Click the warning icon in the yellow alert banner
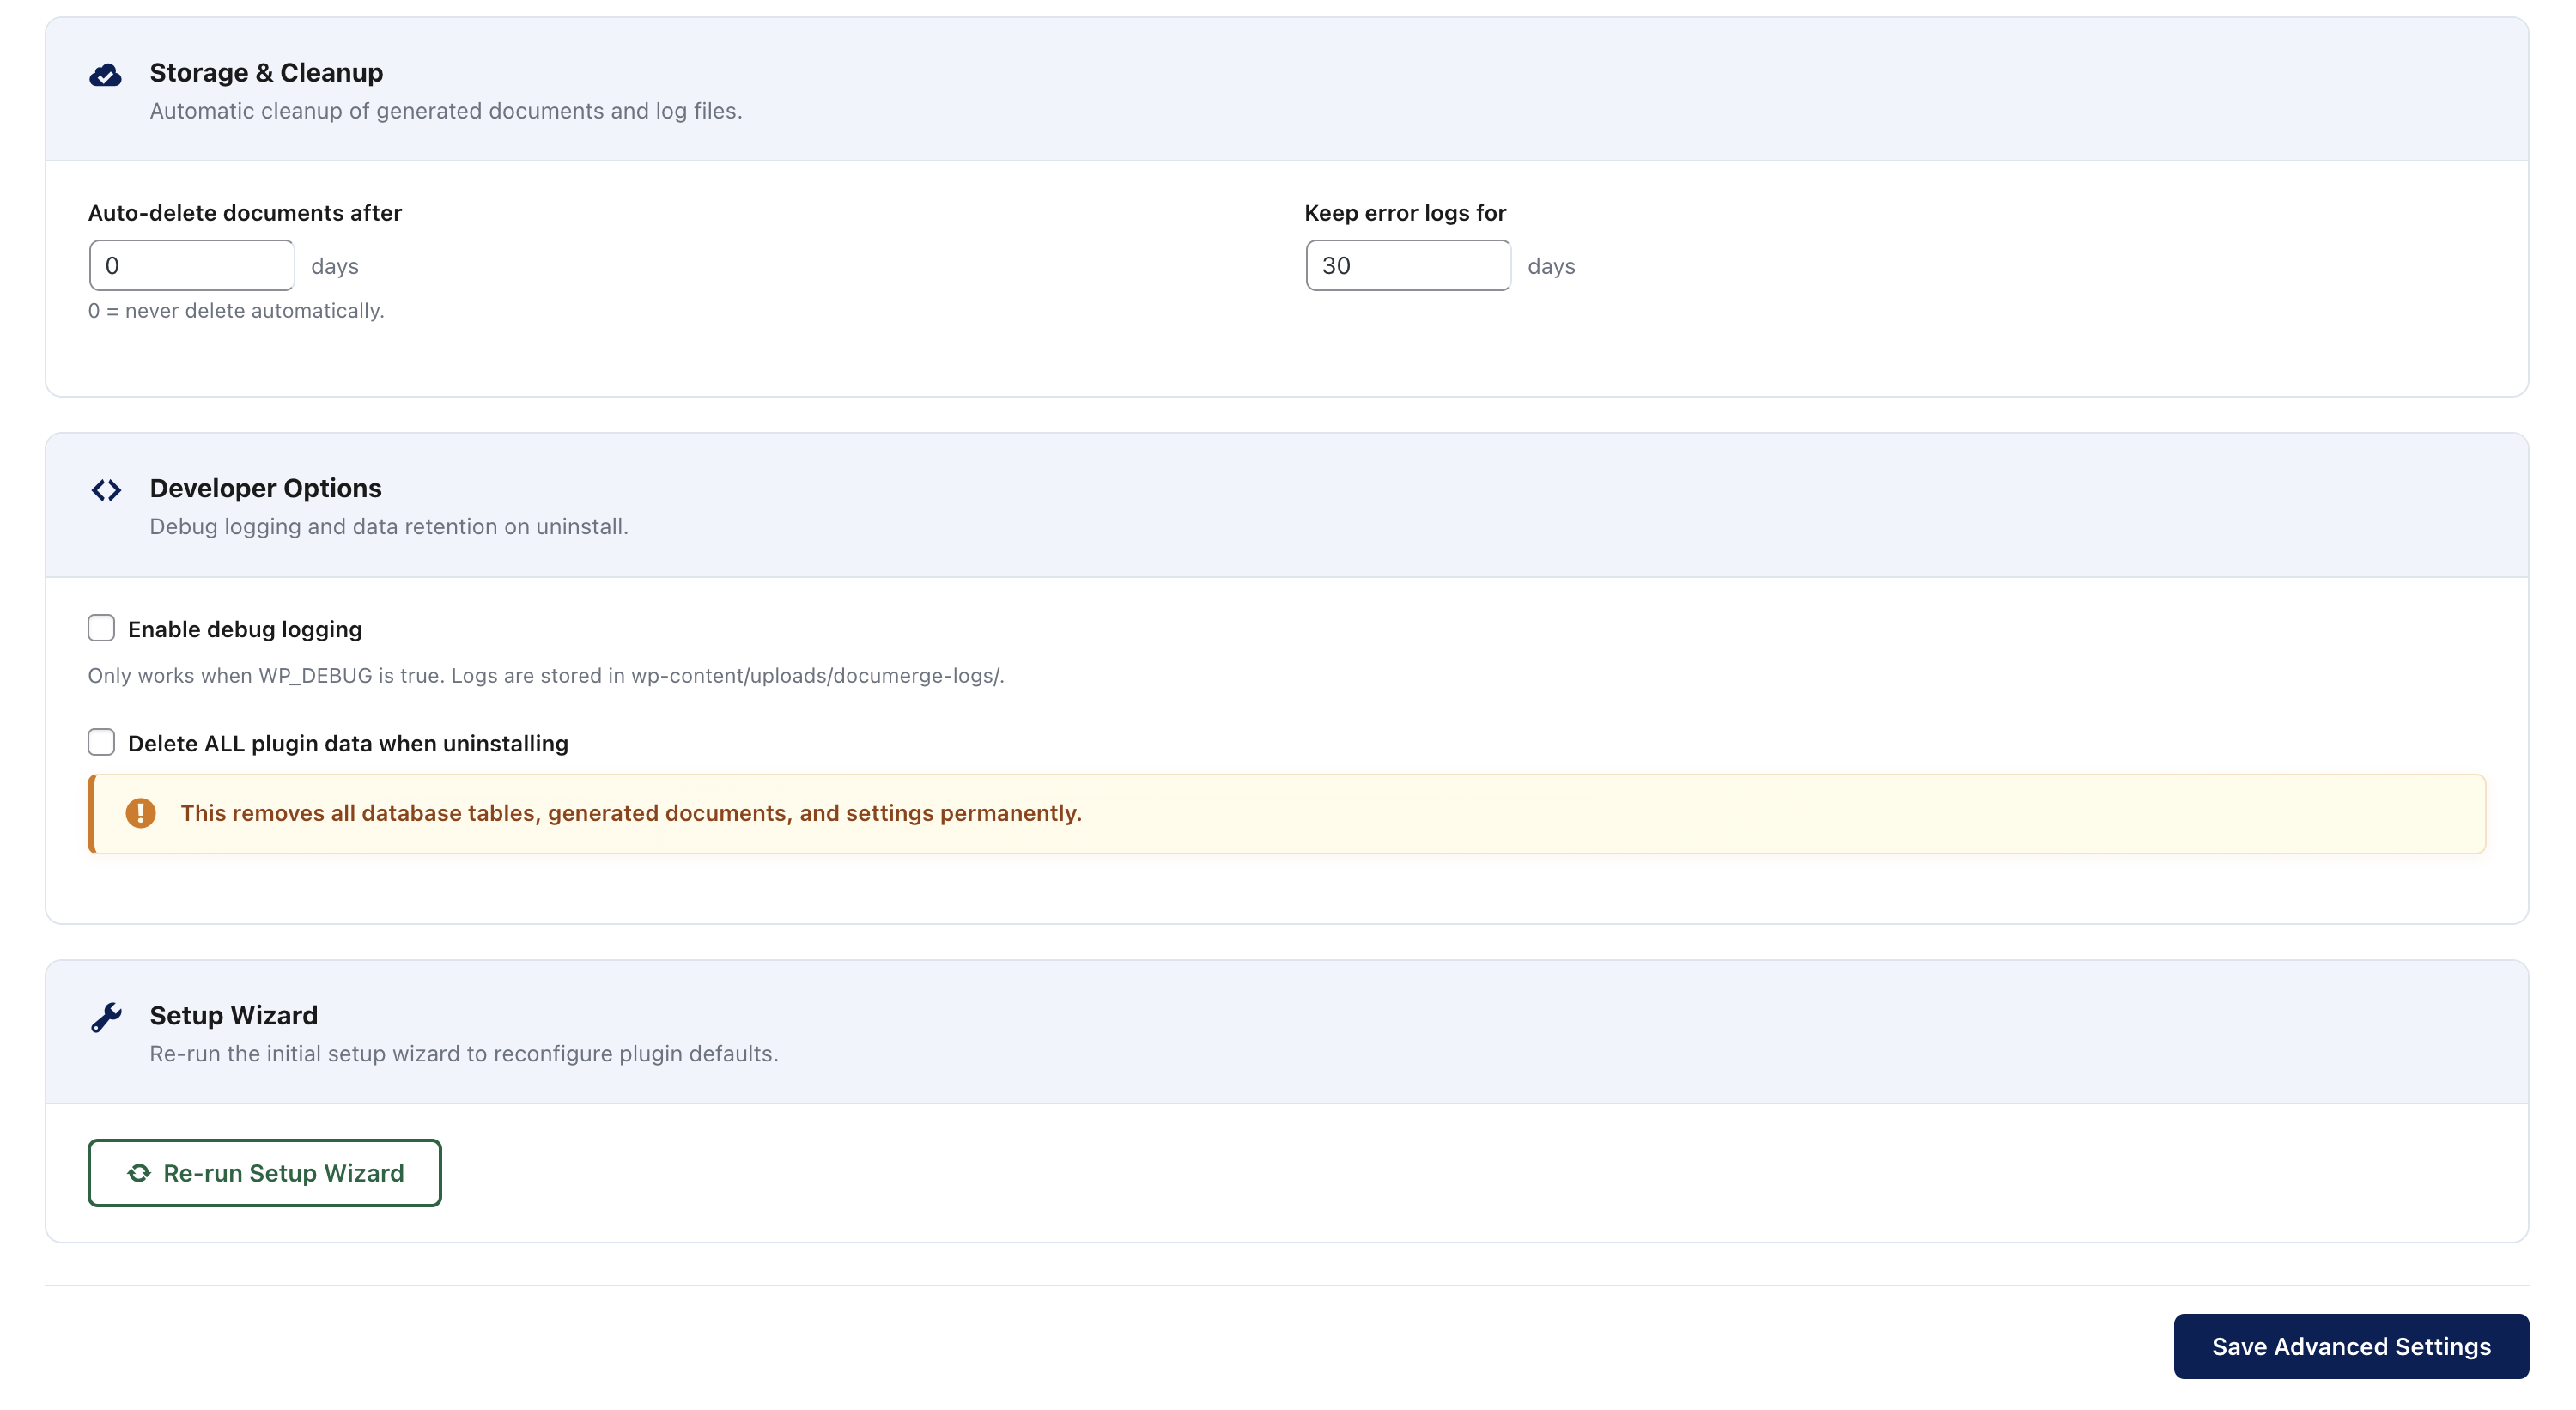 (141, 813)
